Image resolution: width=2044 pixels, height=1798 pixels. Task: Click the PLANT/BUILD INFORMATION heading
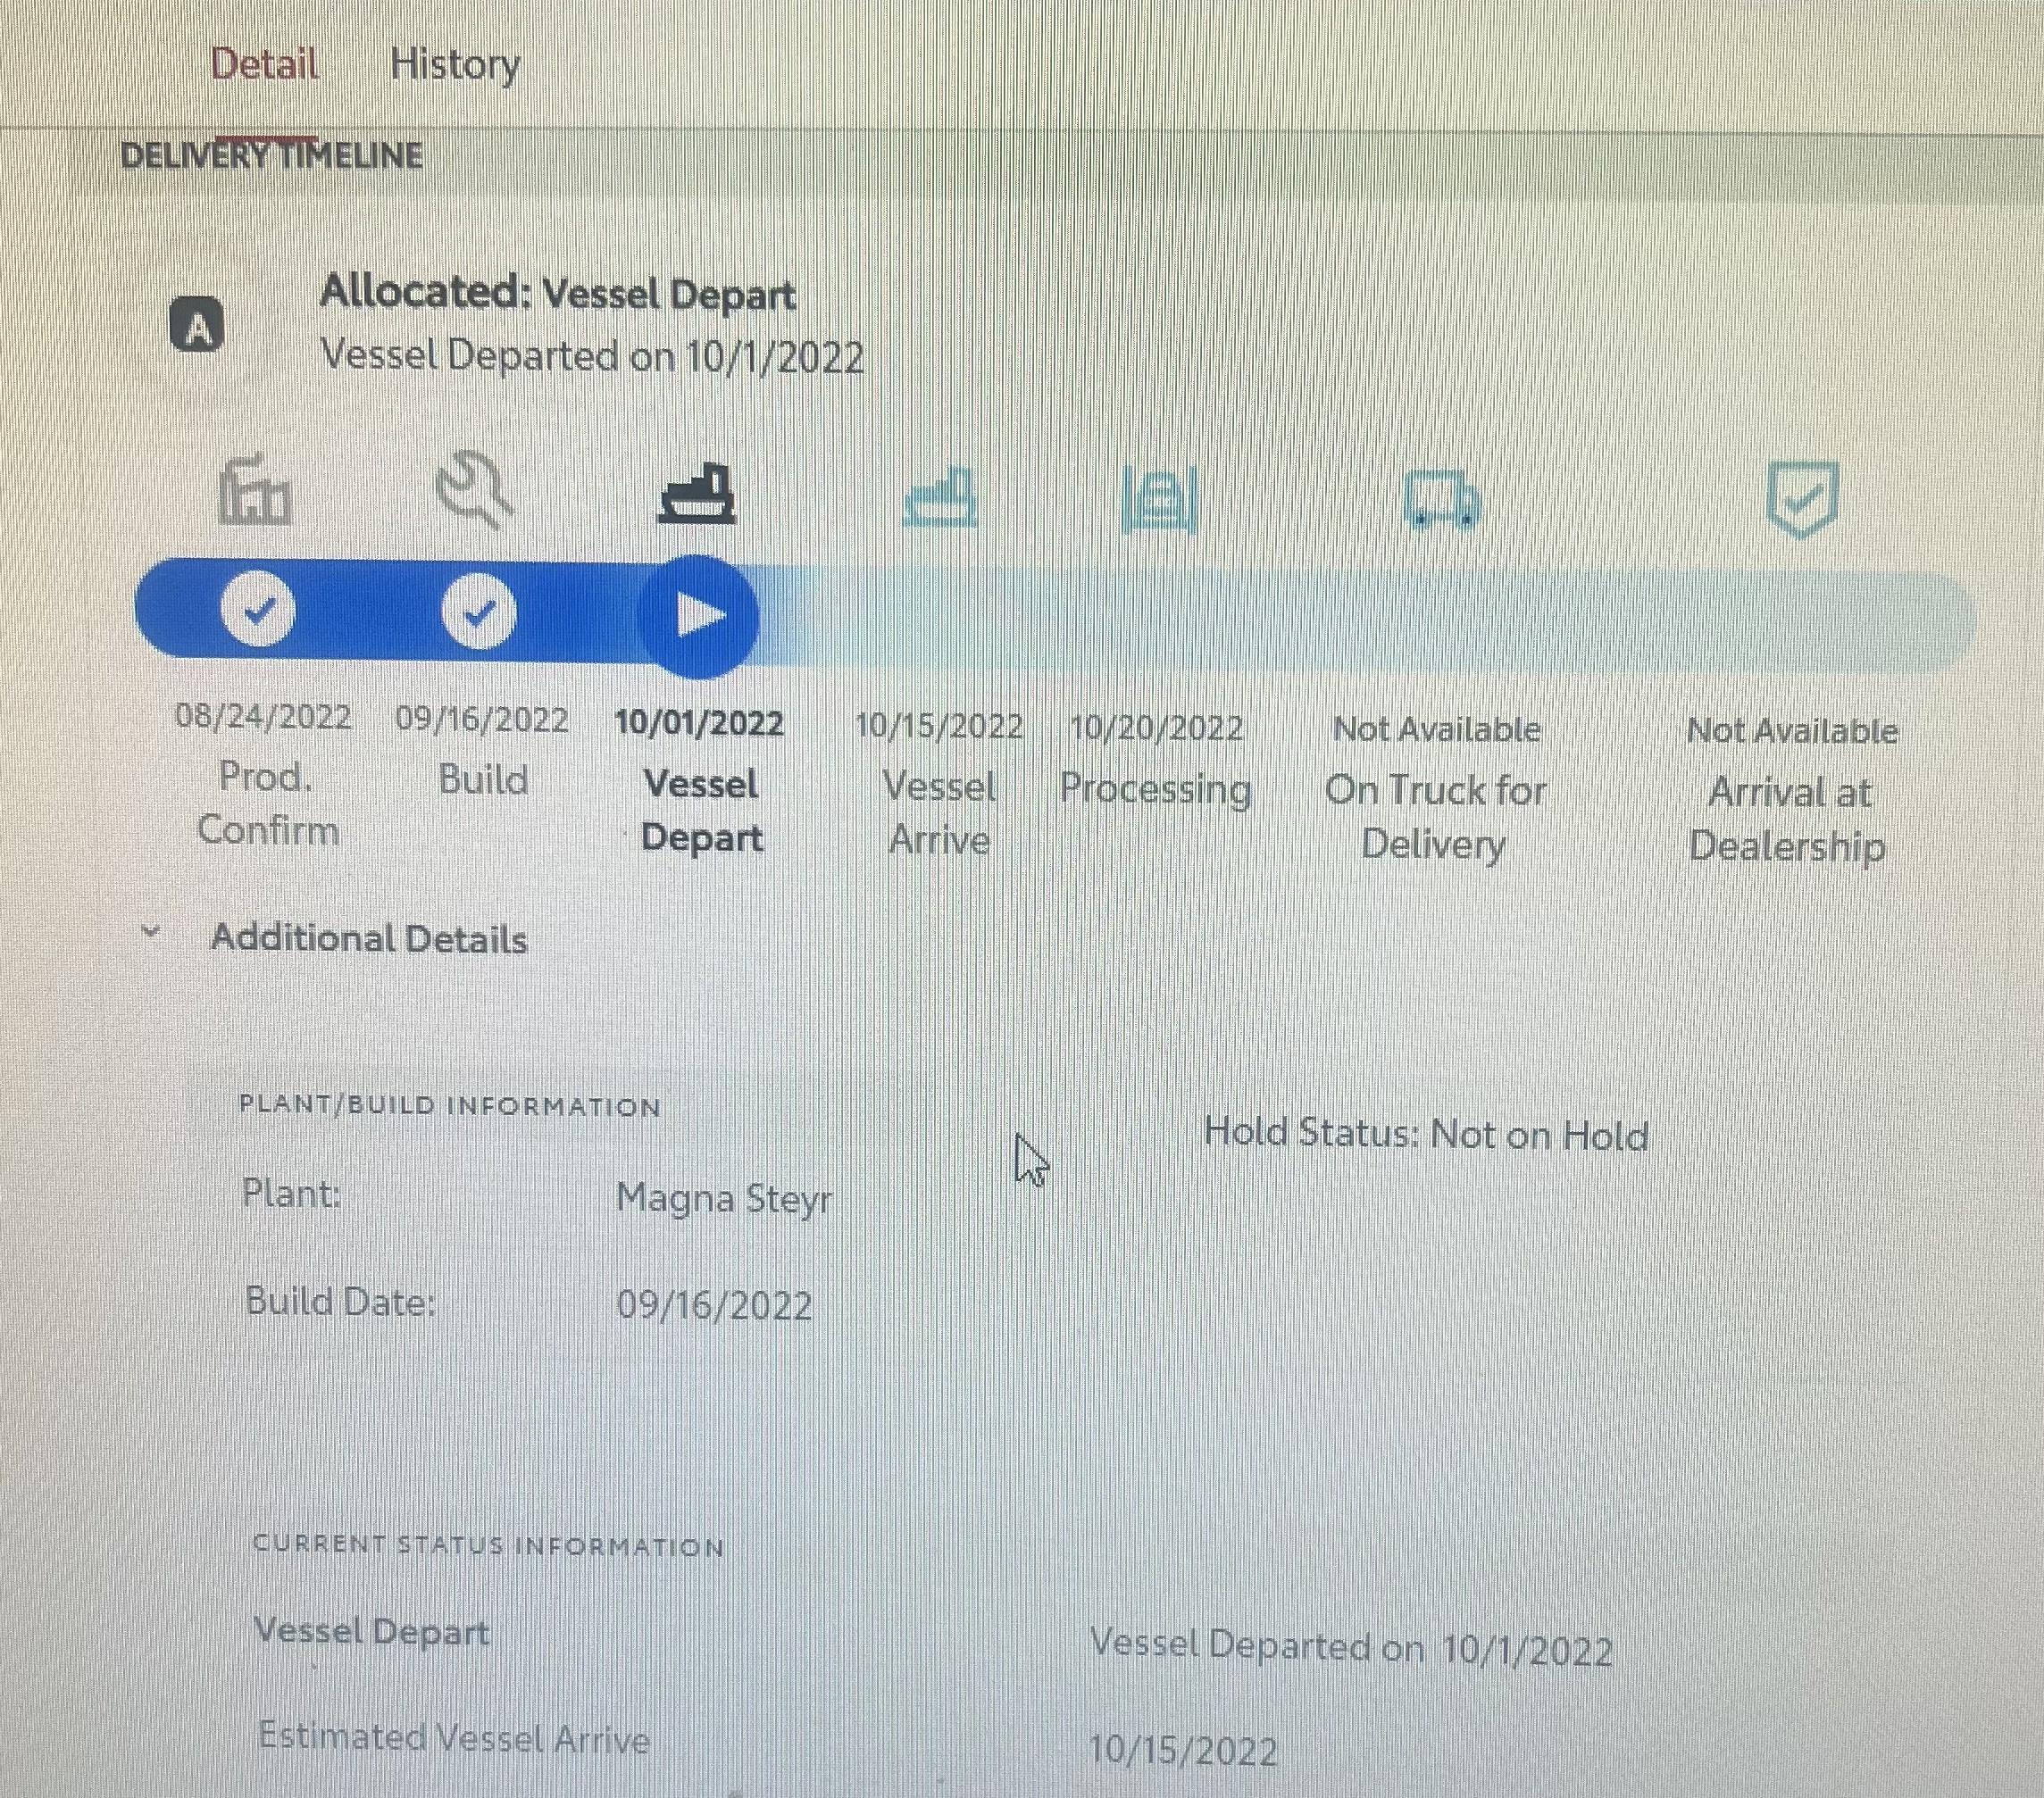pos(450,1105)
